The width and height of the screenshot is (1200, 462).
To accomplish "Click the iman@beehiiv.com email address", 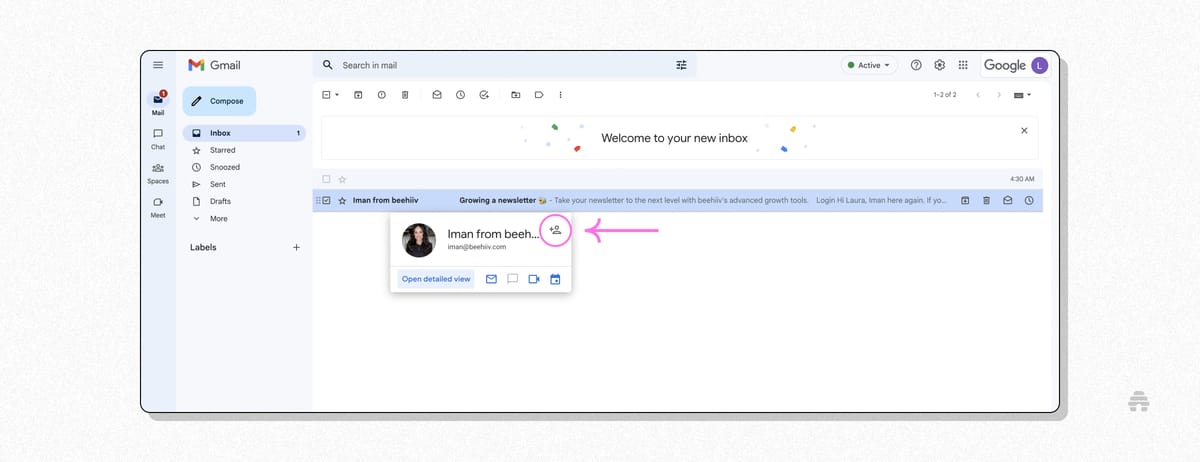I will [476, 246].
